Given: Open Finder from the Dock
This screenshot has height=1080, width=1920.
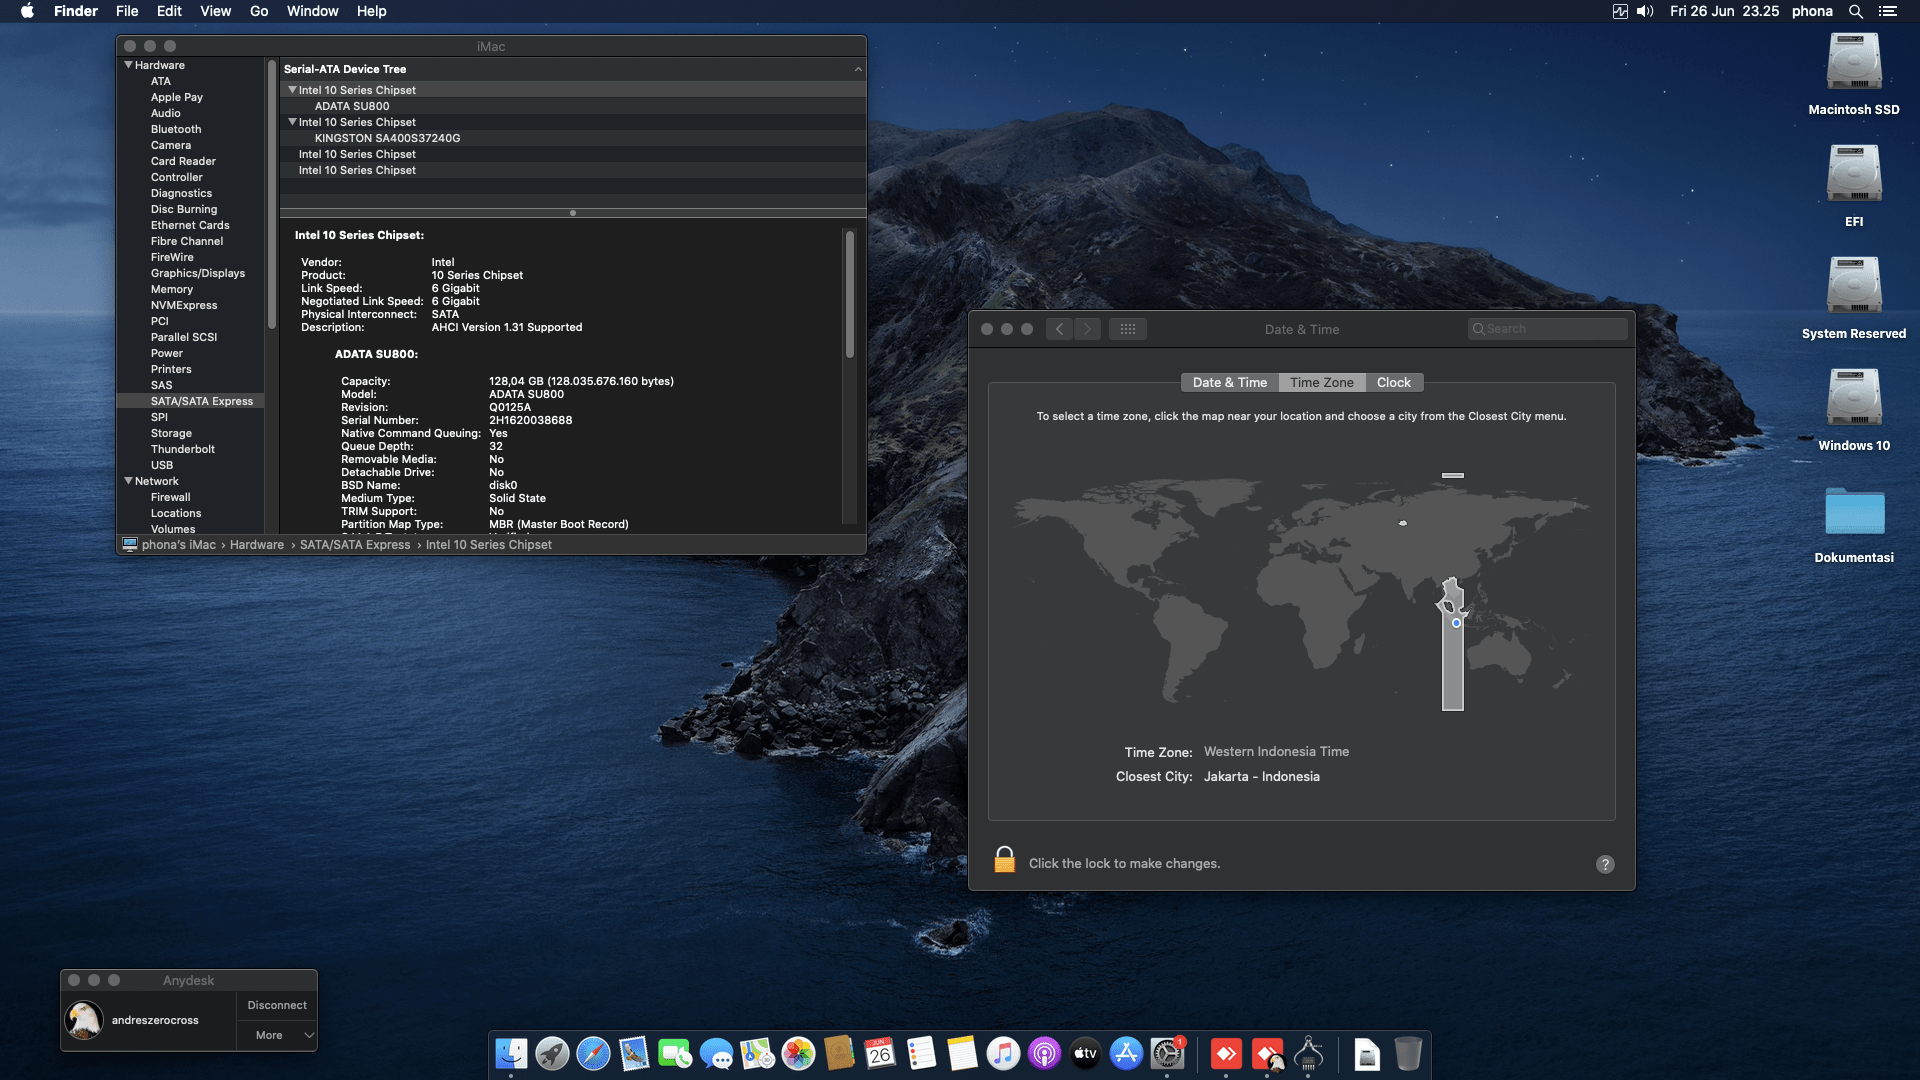Looking at the screenshot, I should (x=511, y=1054).
